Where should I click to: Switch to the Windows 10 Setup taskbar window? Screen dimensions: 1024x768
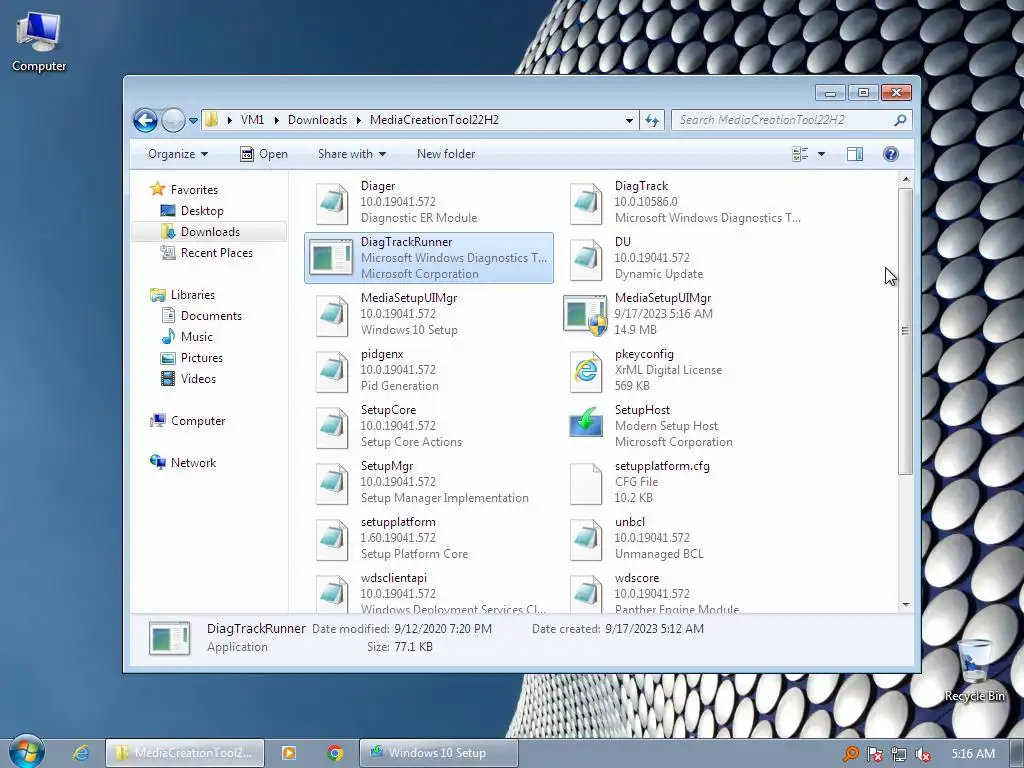438,753
